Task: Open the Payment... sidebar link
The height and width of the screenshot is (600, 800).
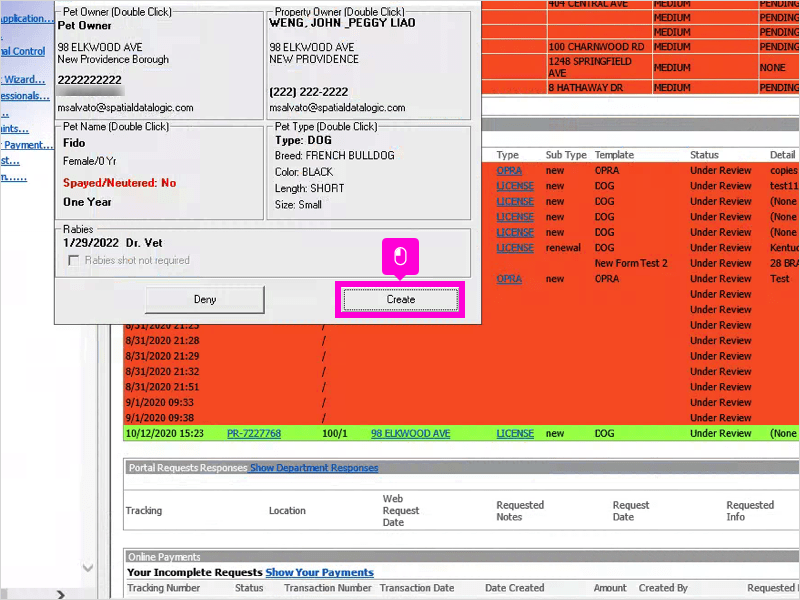Action: (27, 145)
